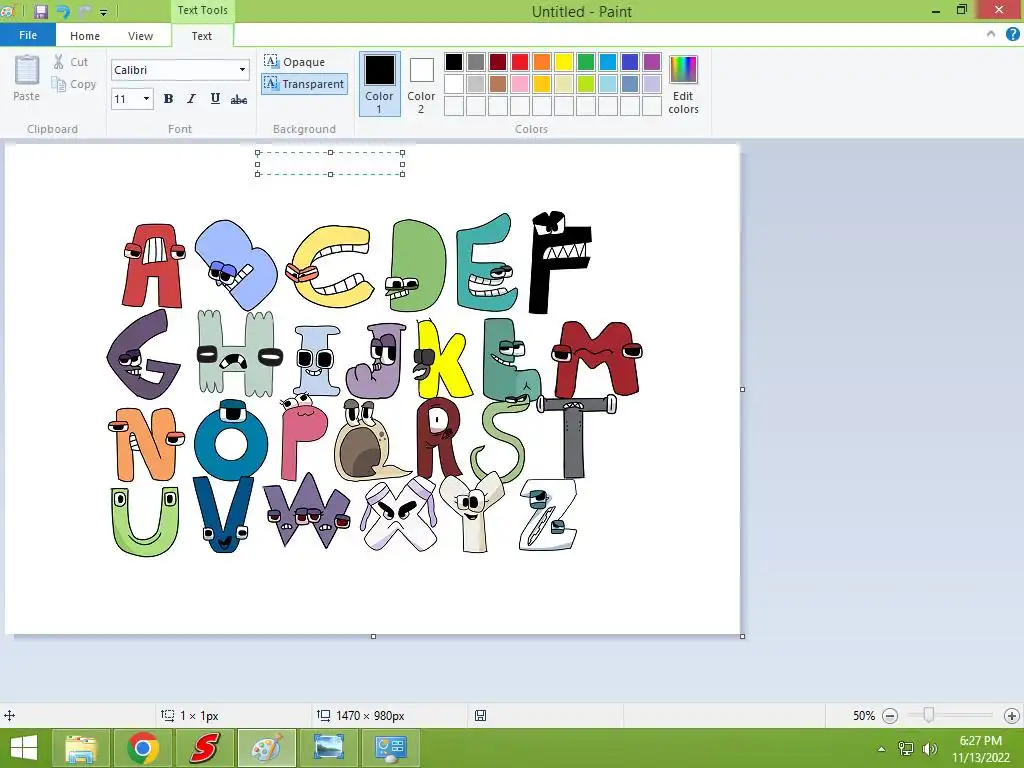Click the zoom slider thumb
1024x768 pixels.
coord(928,715)
